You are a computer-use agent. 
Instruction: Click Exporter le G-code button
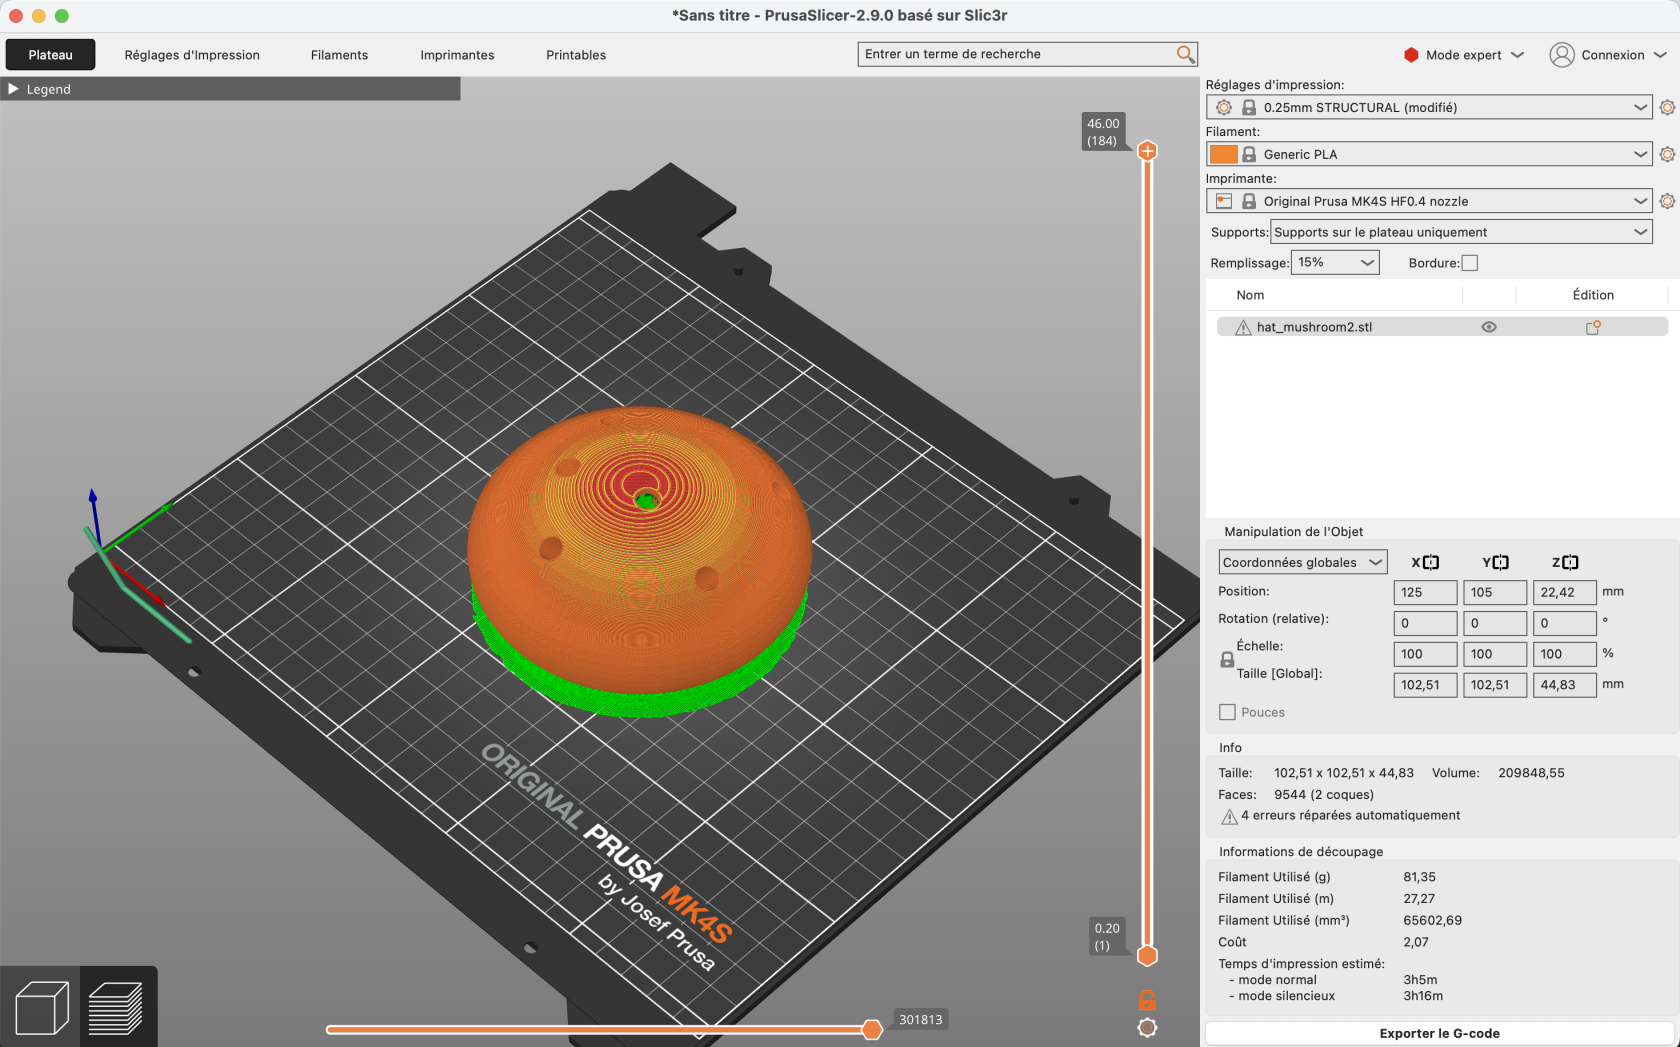pos(1439,1033)
